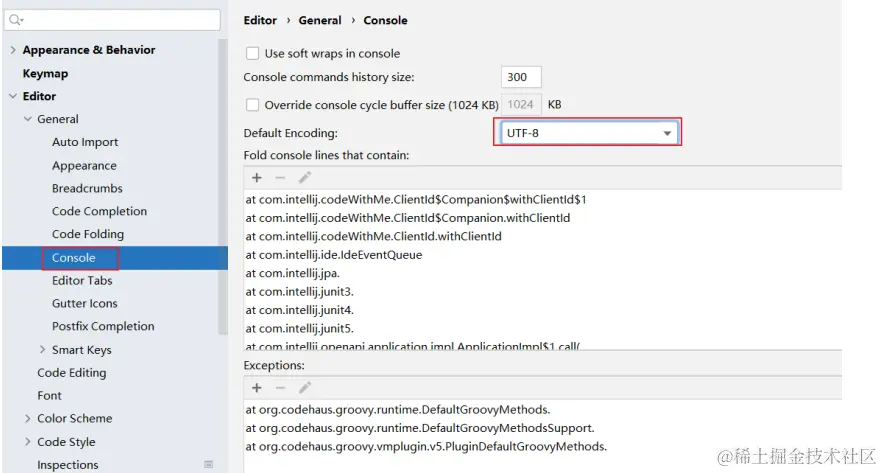Image resolution: width=883 pixels, height=473 pixels.
Task: Add a fold console line pattern
Action: (x=257, y=178)
